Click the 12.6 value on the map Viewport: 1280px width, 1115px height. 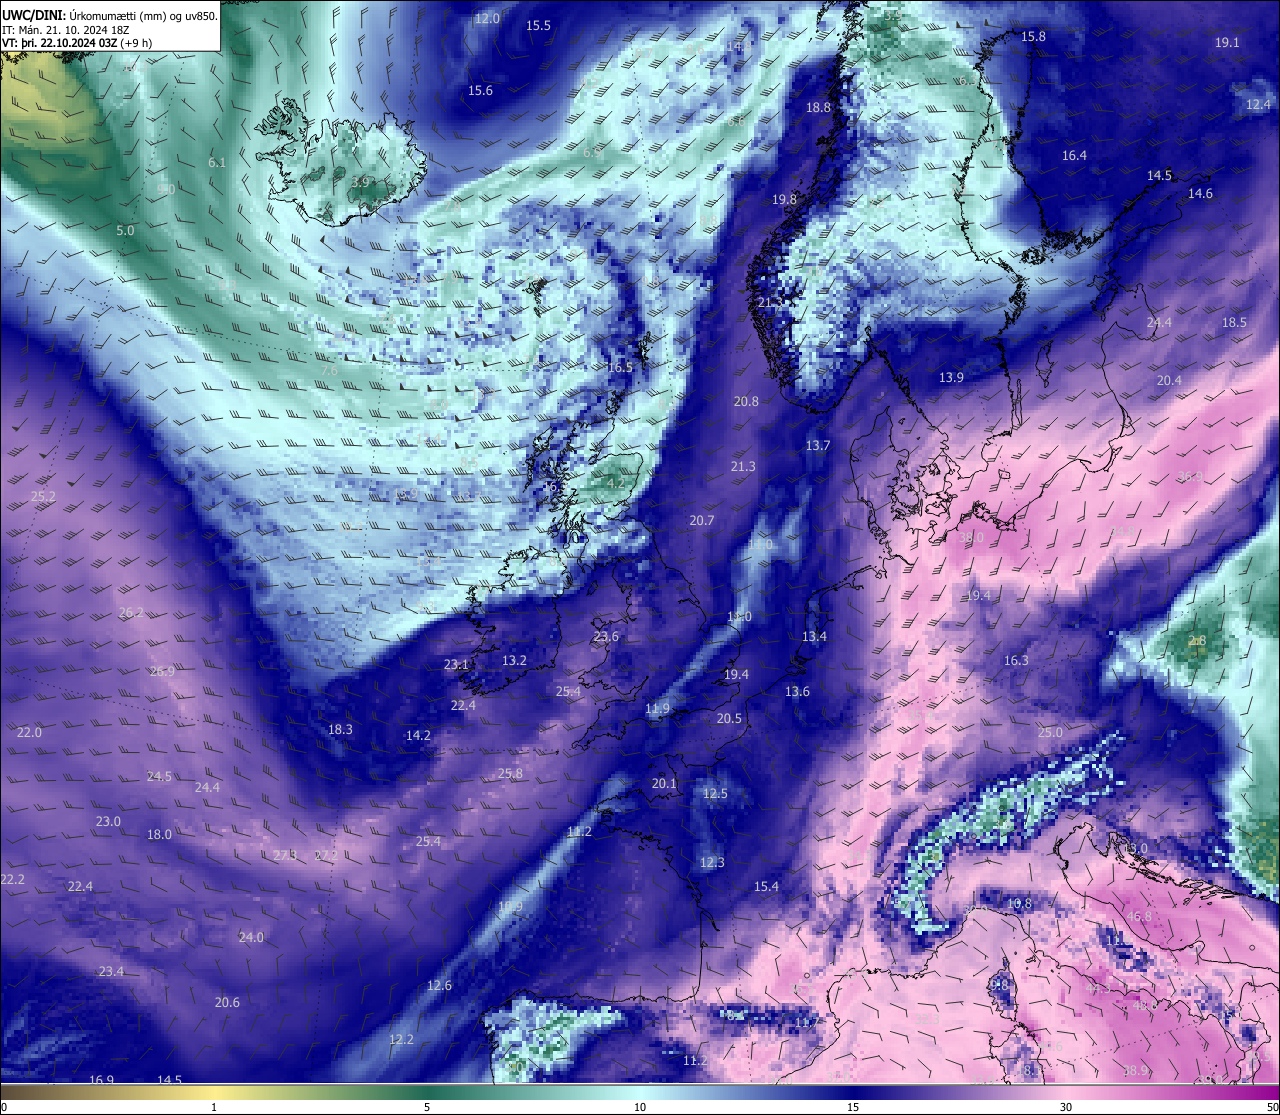[x=439, y=985]
